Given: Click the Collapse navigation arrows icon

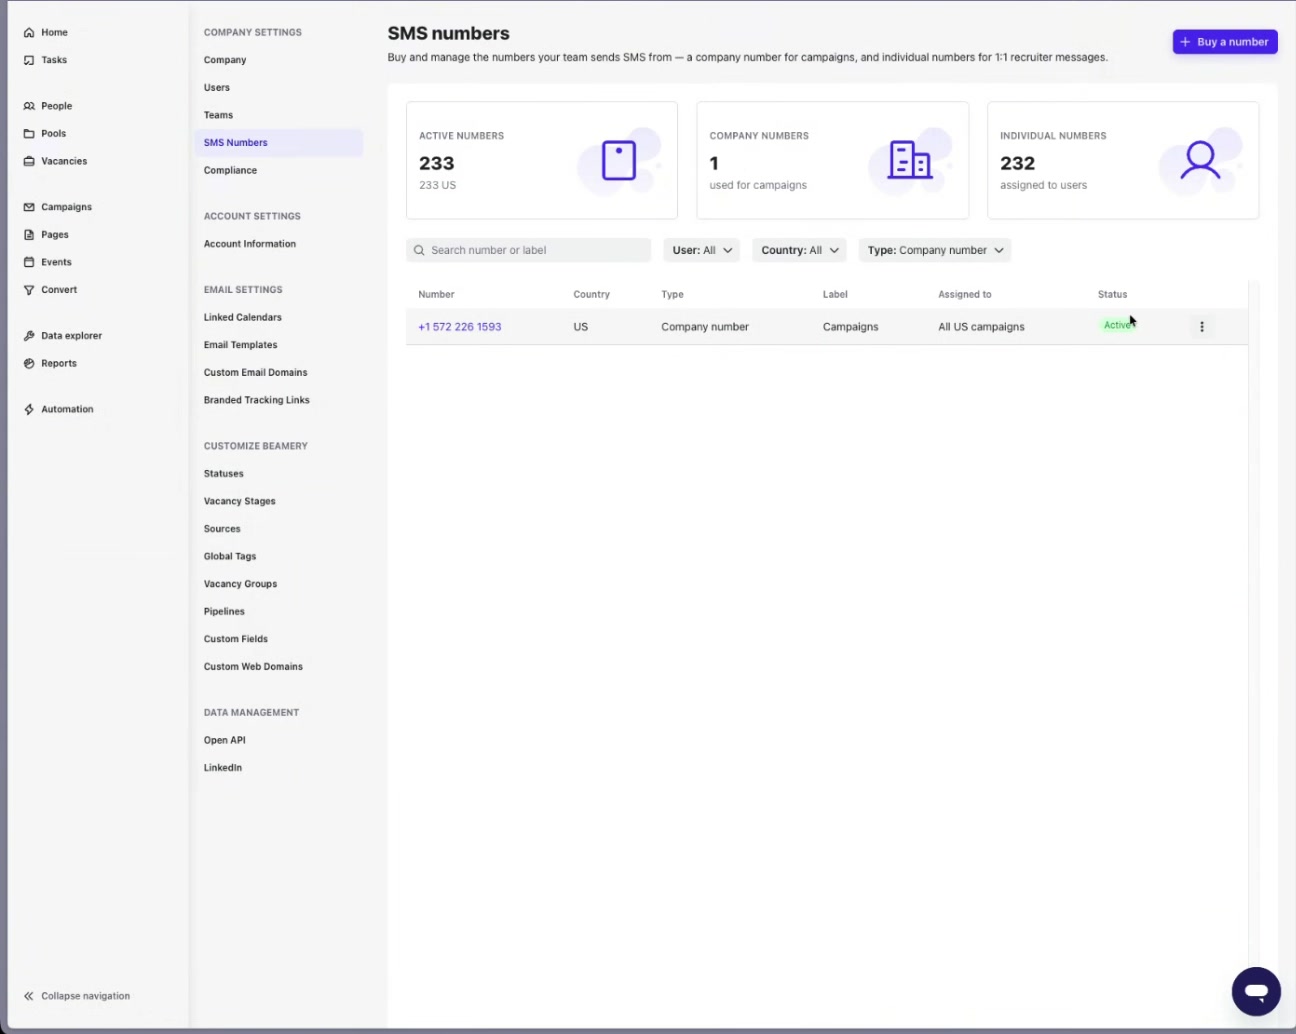Looking at the screenshot, I should point(29,996).
